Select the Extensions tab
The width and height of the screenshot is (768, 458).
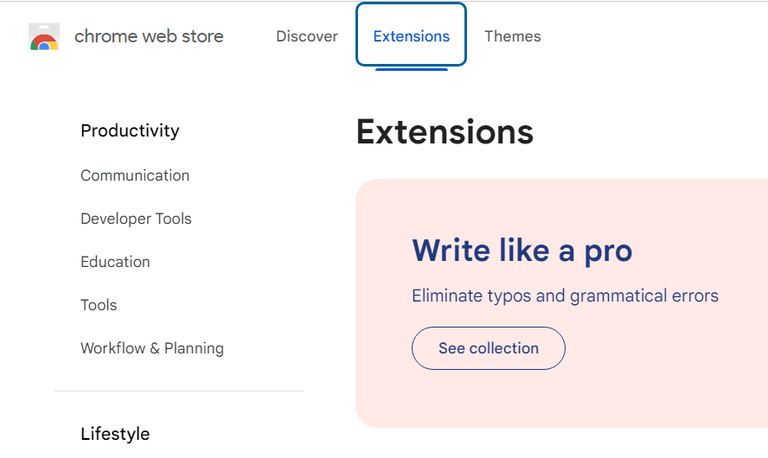point(411,37)
